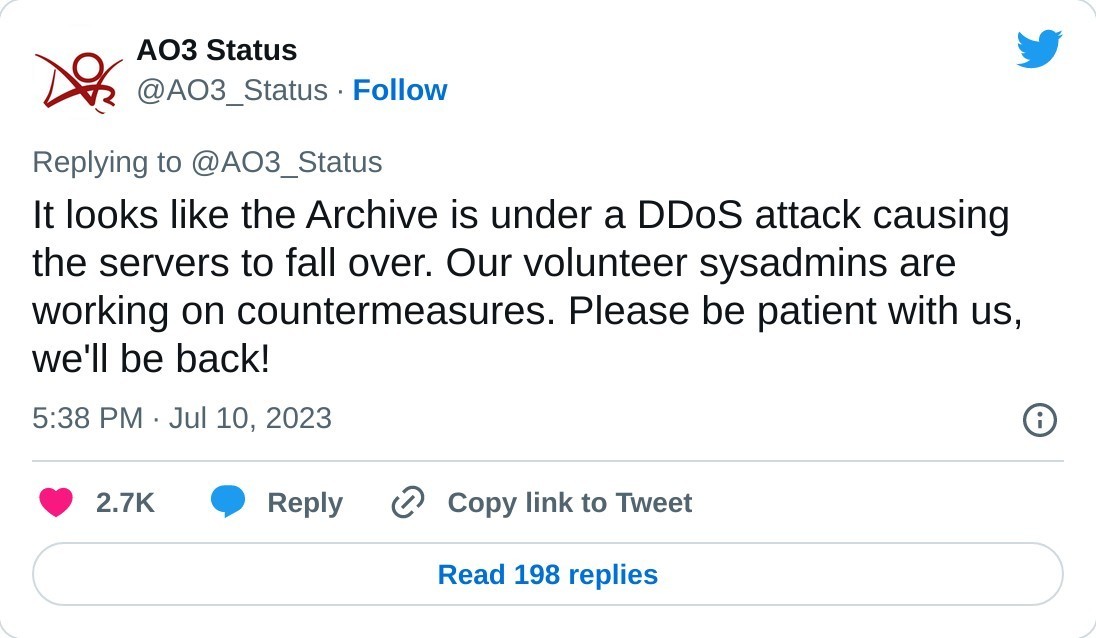The image size is (1096, 638).
Task: Click the DDoS attack tweet text
Action: [x=520, y=287]
